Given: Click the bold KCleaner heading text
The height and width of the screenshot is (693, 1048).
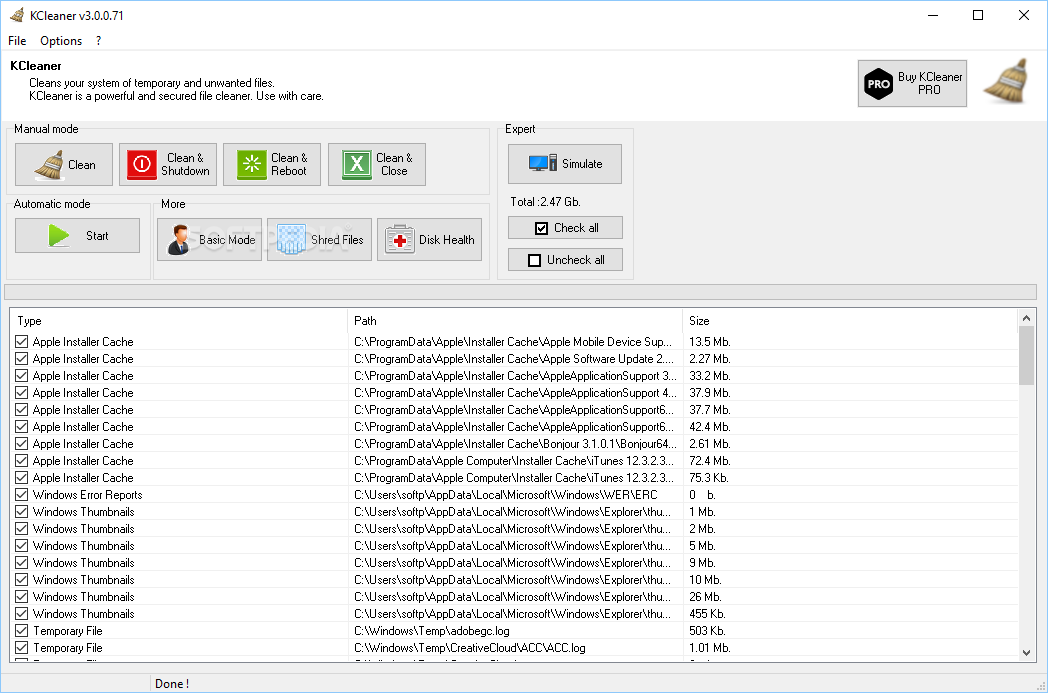Looking at the screenshot, I should point(35,65).
